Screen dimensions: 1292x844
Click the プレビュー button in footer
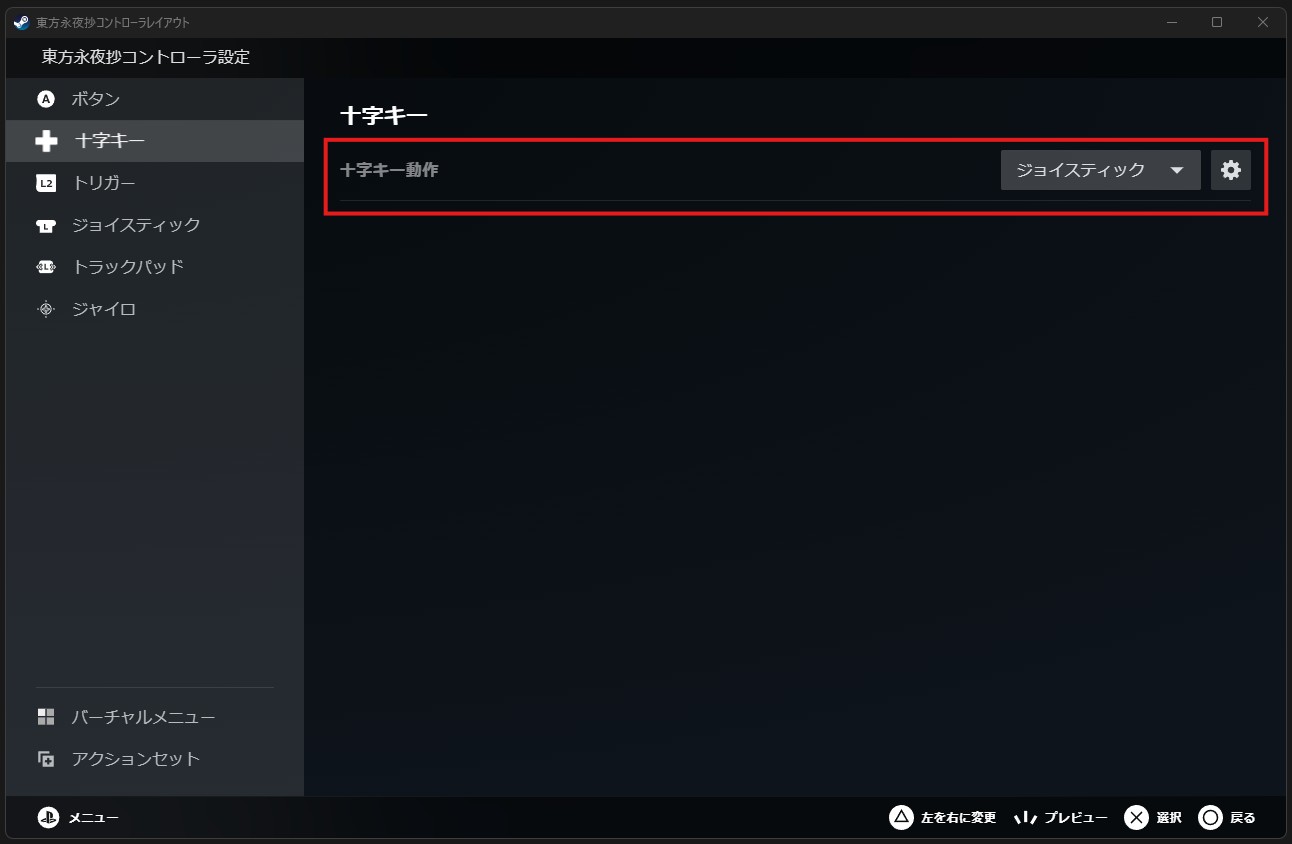coord(1060,817)
